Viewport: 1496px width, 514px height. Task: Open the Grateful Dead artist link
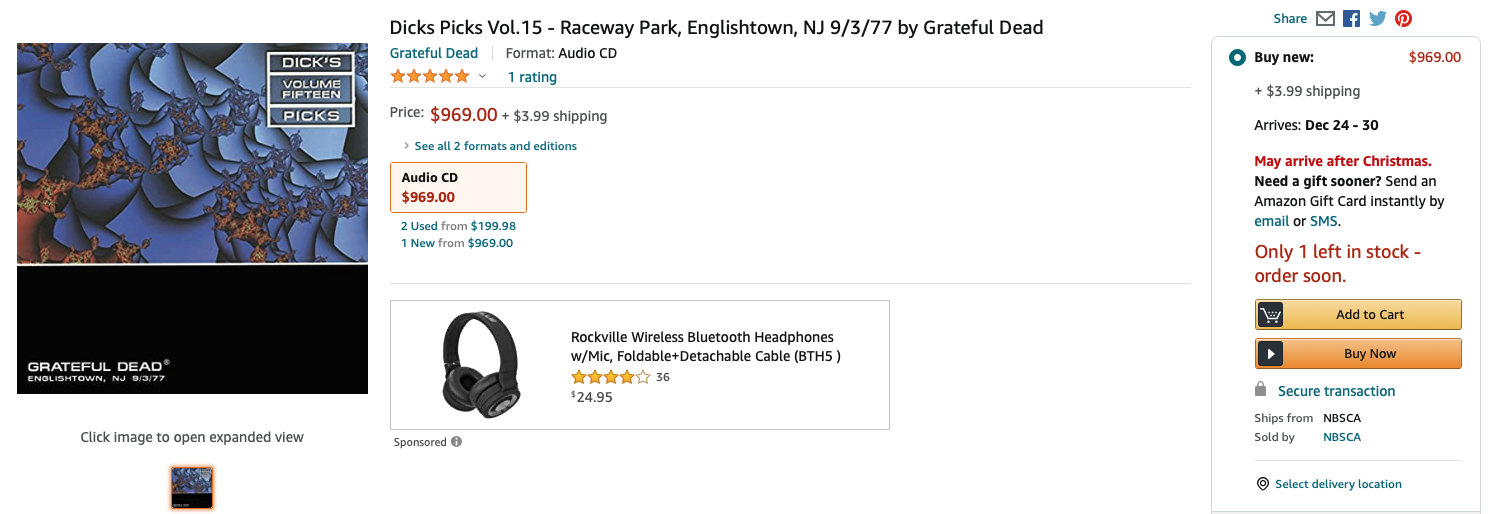coord(434,53)
